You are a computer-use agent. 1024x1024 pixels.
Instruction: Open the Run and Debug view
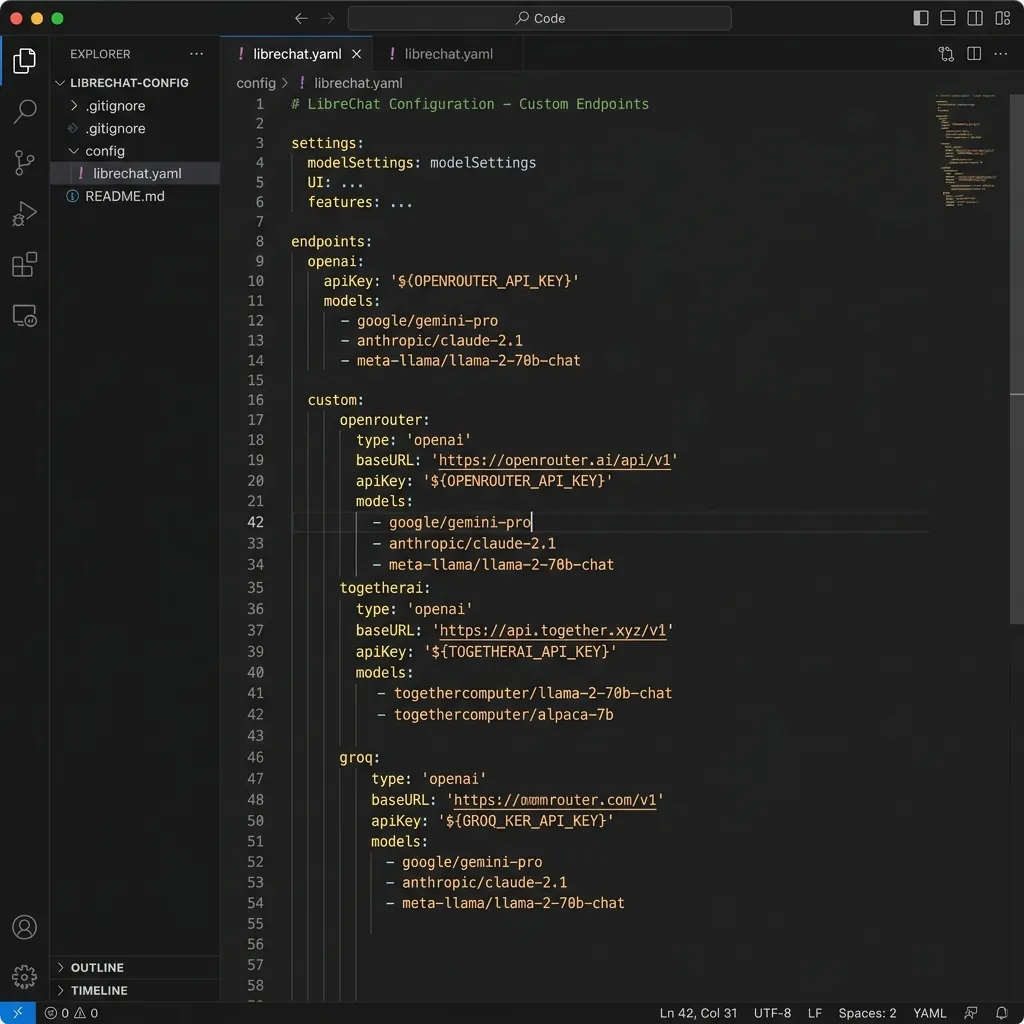[24, 214]
